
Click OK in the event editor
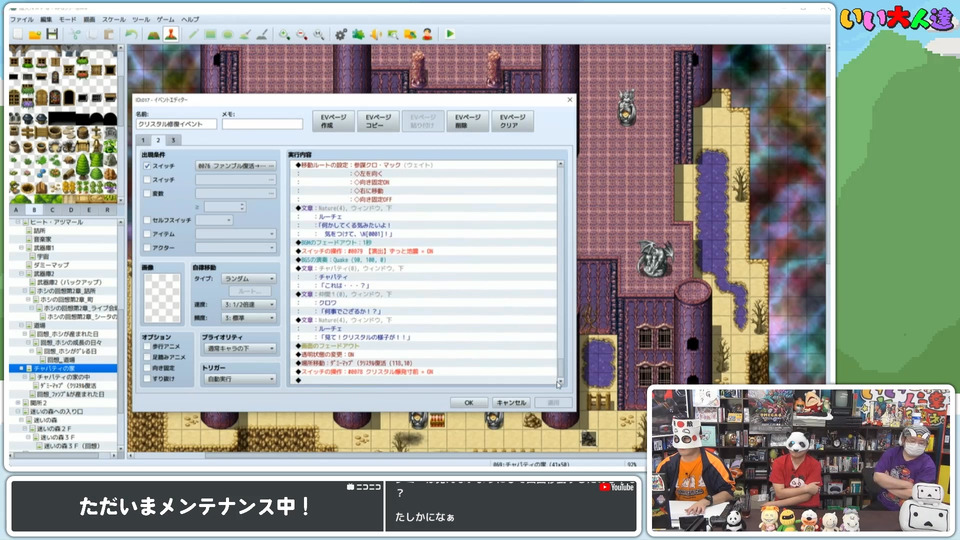tap(468, 402)
